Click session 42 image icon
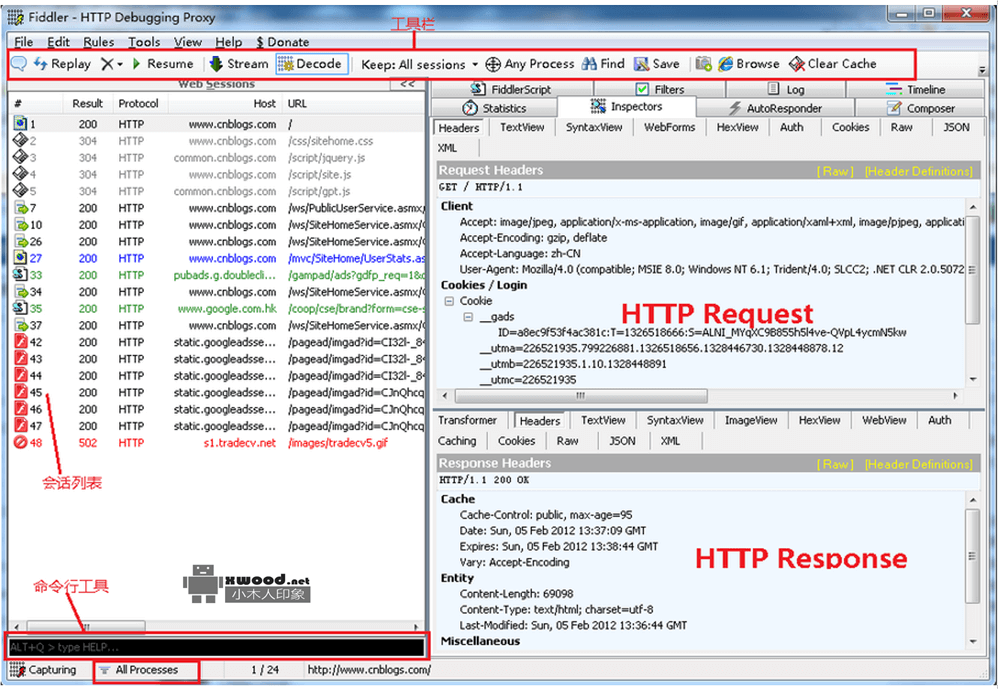The height and width of the screenshot is (689, 999). [x=20, y=342]
